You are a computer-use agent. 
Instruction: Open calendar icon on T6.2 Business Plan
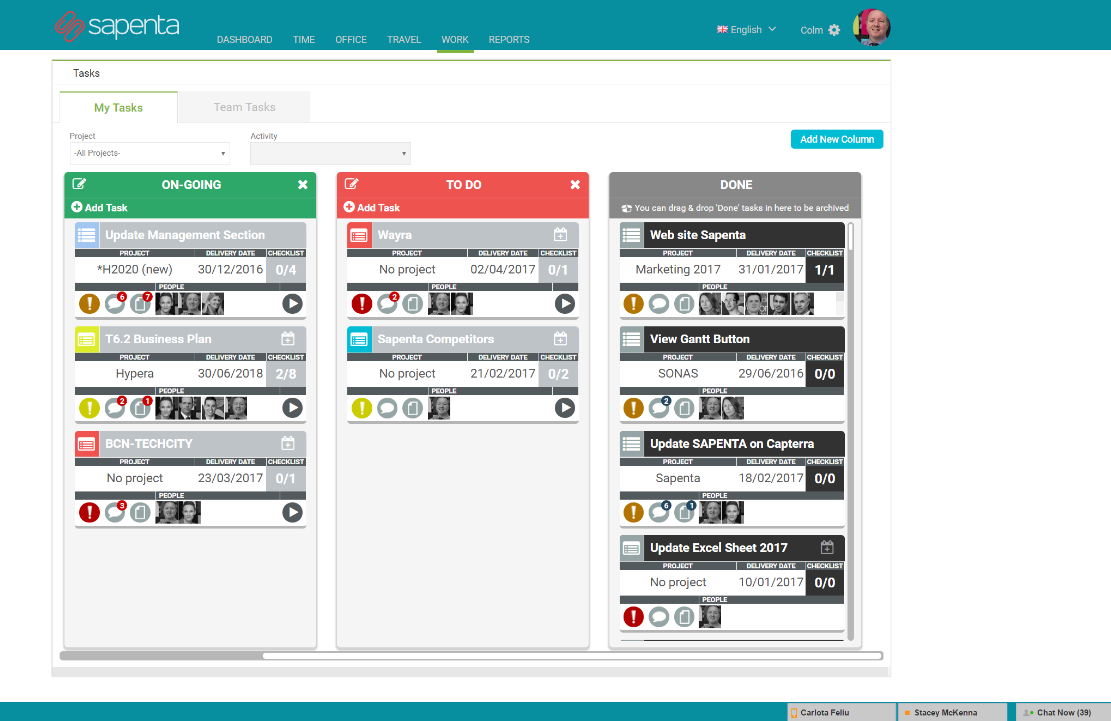(x=288, y=339)
